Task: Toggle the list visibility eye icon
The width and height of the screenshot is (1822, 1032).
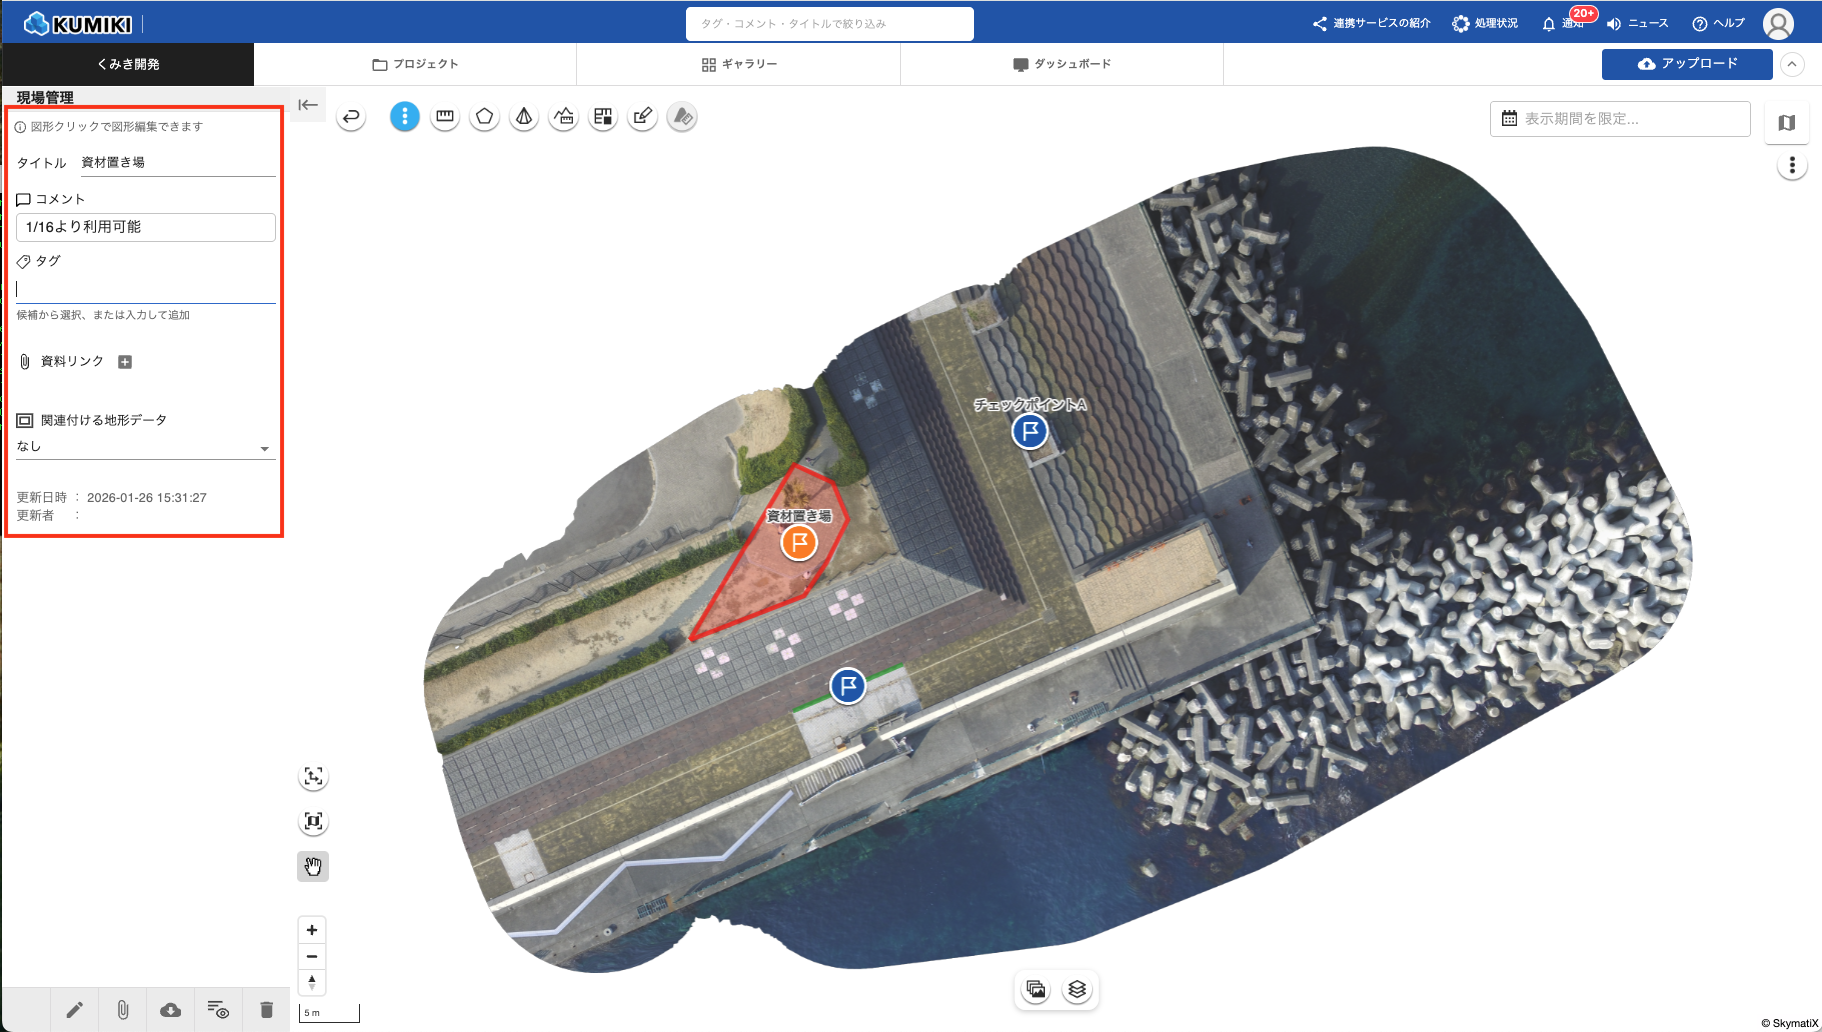Action: [x=218, y=1010]
